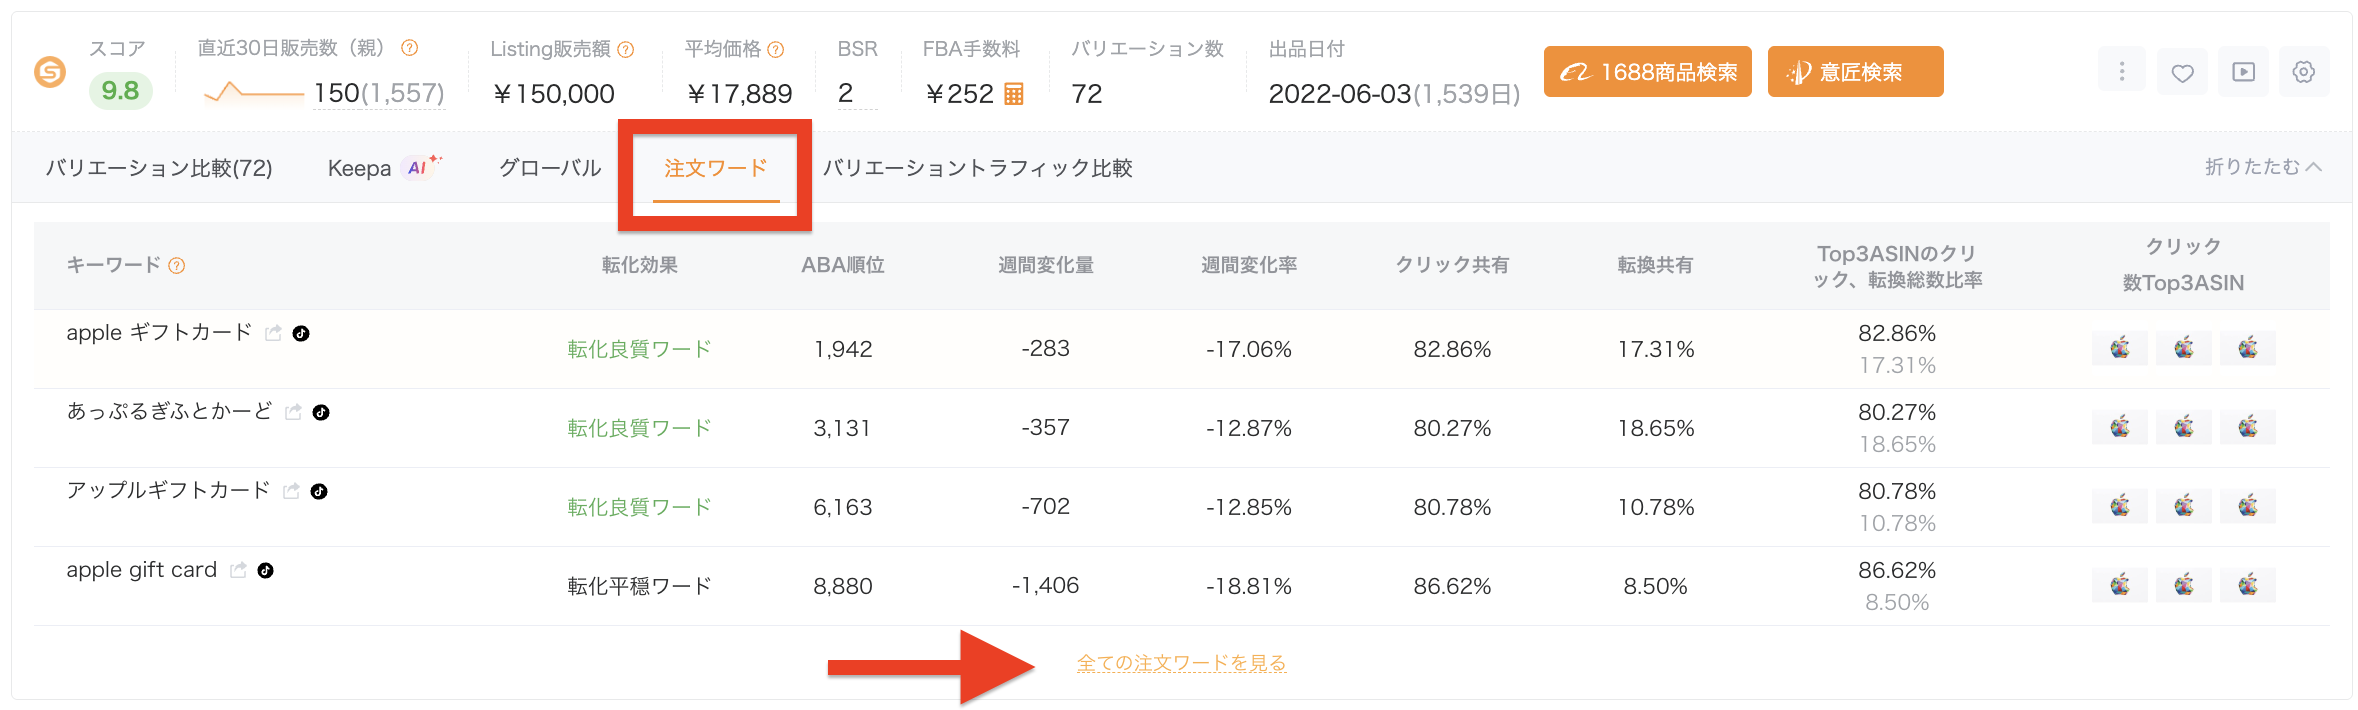Viewport: 2358px width, 710px height.
Task: Click 転化平穏ワード label in apple gift card row
Action: pyautogui.click(x=640, y=586)
